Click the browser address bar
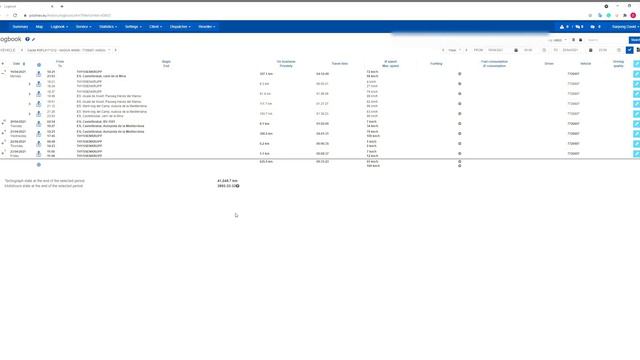Viewport: 640px width, 360px height. click(x=302, y=16)
